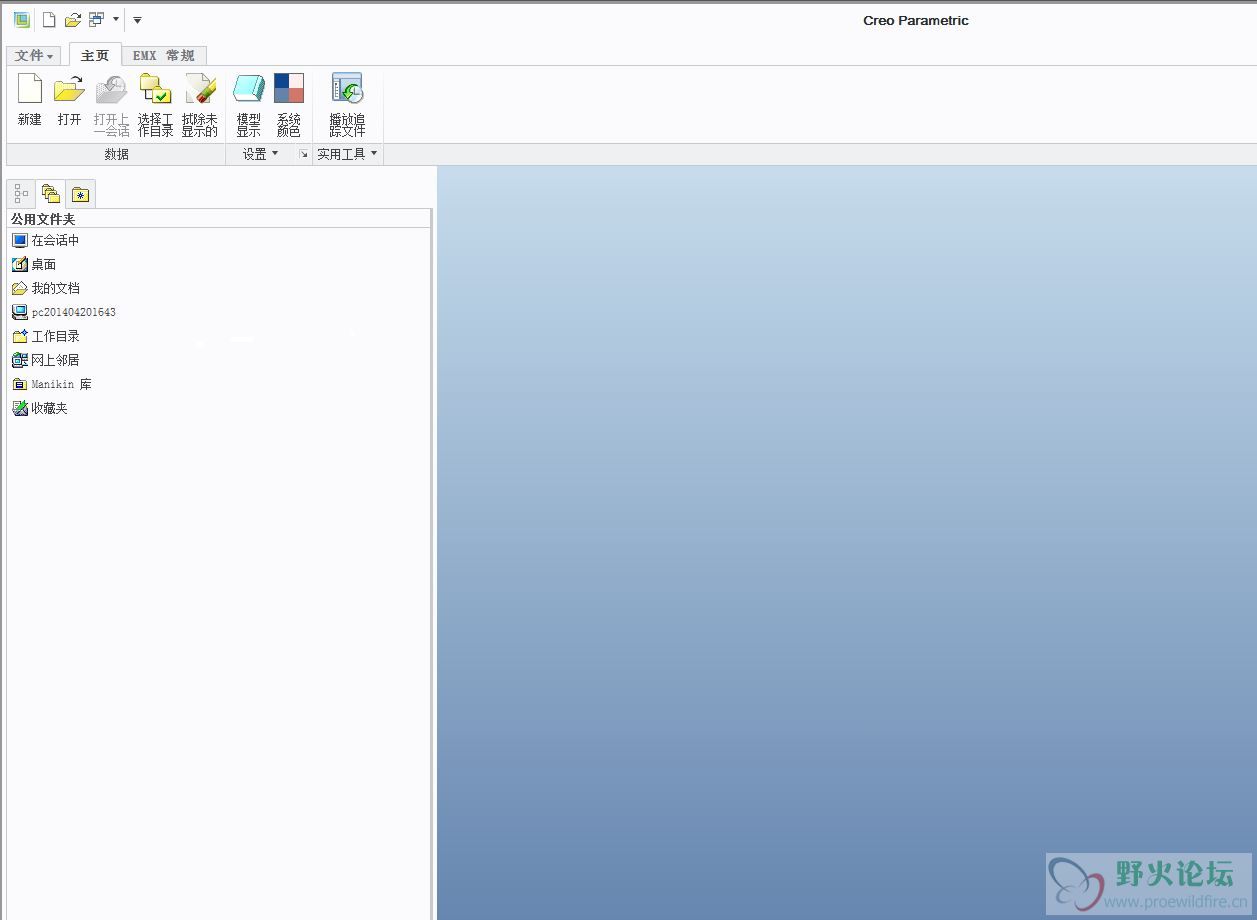Click the 拭除未显示的 ribbon button

(200, 105)
